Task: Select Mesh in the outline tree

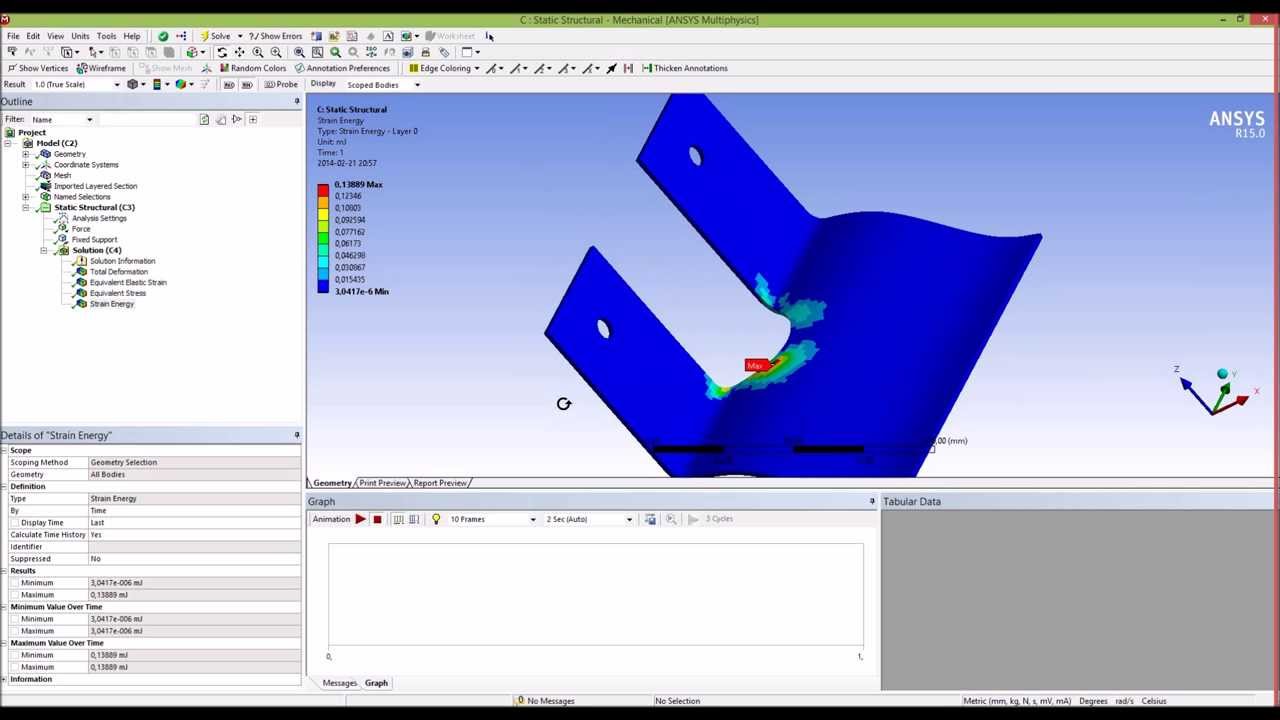Action: click(x=62, y=175)
